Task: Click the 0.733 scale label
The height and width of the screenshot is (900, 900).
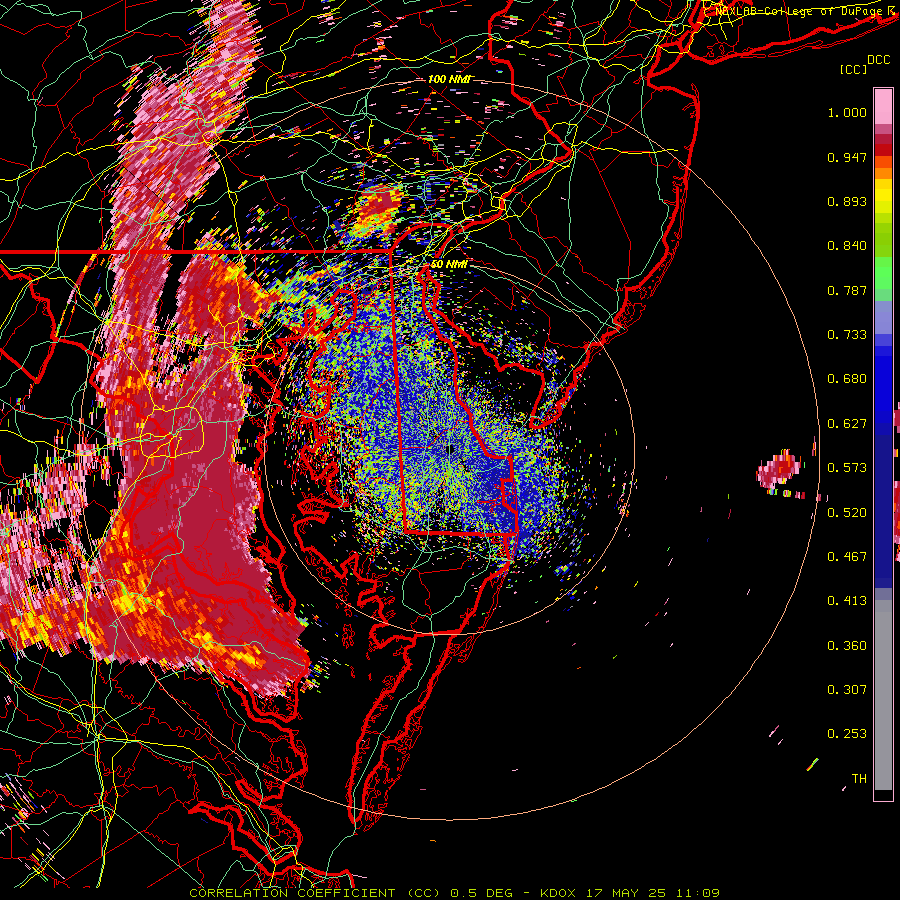Action: tap(847, 335)
